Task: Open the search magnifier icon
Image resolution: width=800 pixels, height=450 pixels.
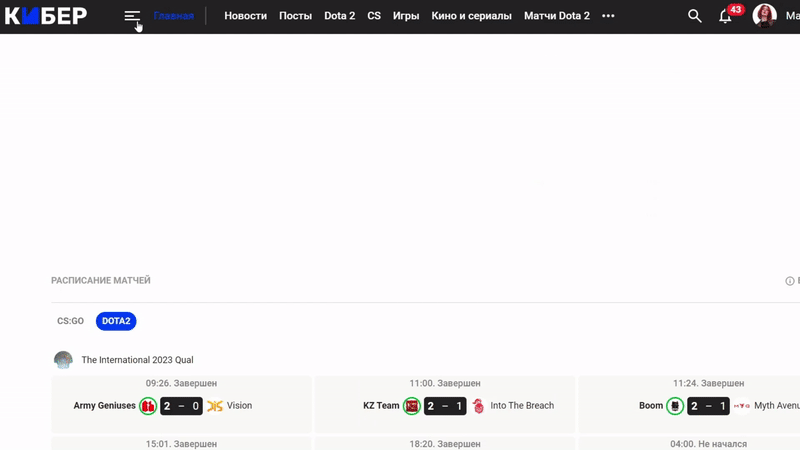Action: 694,16
